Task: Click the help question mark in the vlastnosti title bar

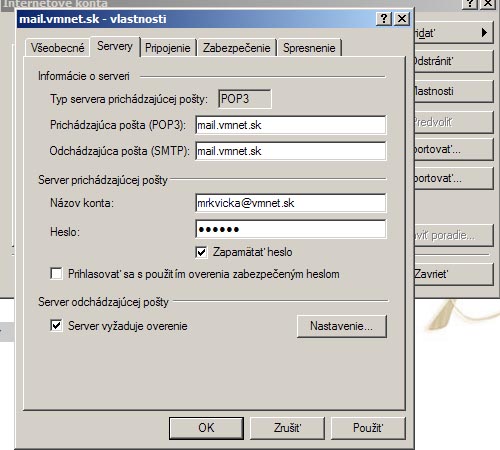Action: pyautogui.click(x=384, y=19)
